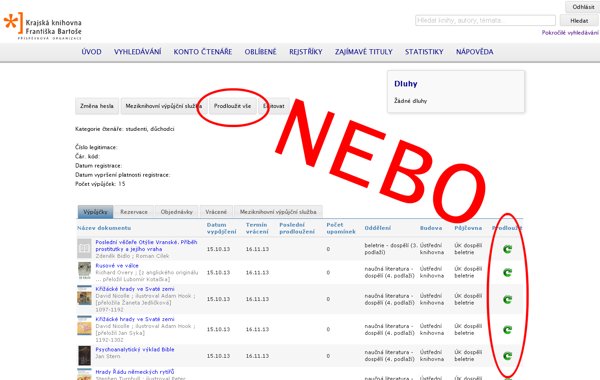Open cover thumbnail of Křižácké hrady 1192-1302

coord(84,325)
